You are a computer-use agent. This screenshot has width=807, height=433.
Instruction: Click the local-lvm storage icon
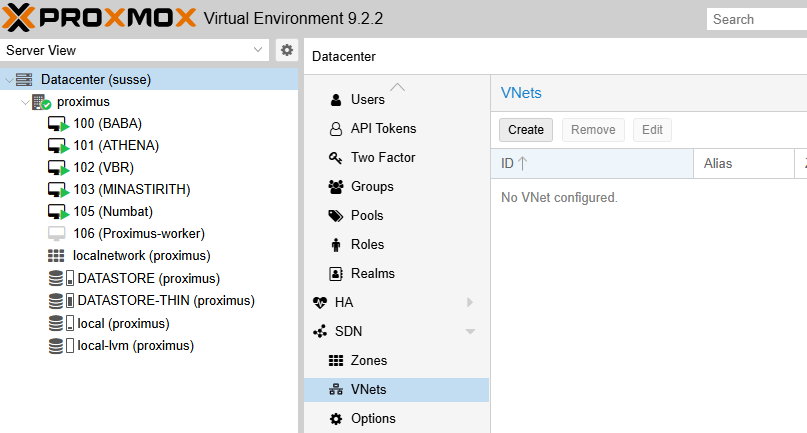point(61,345)
